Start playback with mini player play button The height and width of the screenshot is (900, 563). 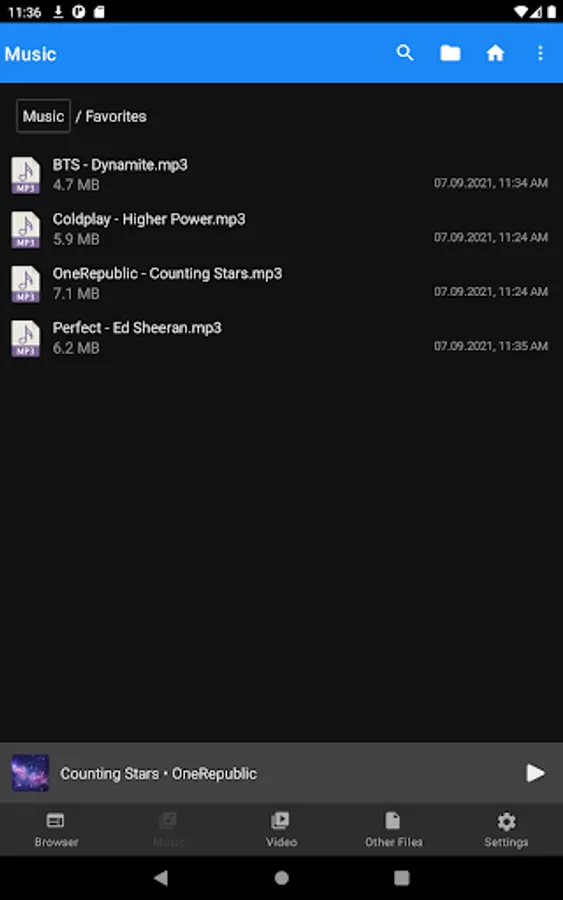535,773
